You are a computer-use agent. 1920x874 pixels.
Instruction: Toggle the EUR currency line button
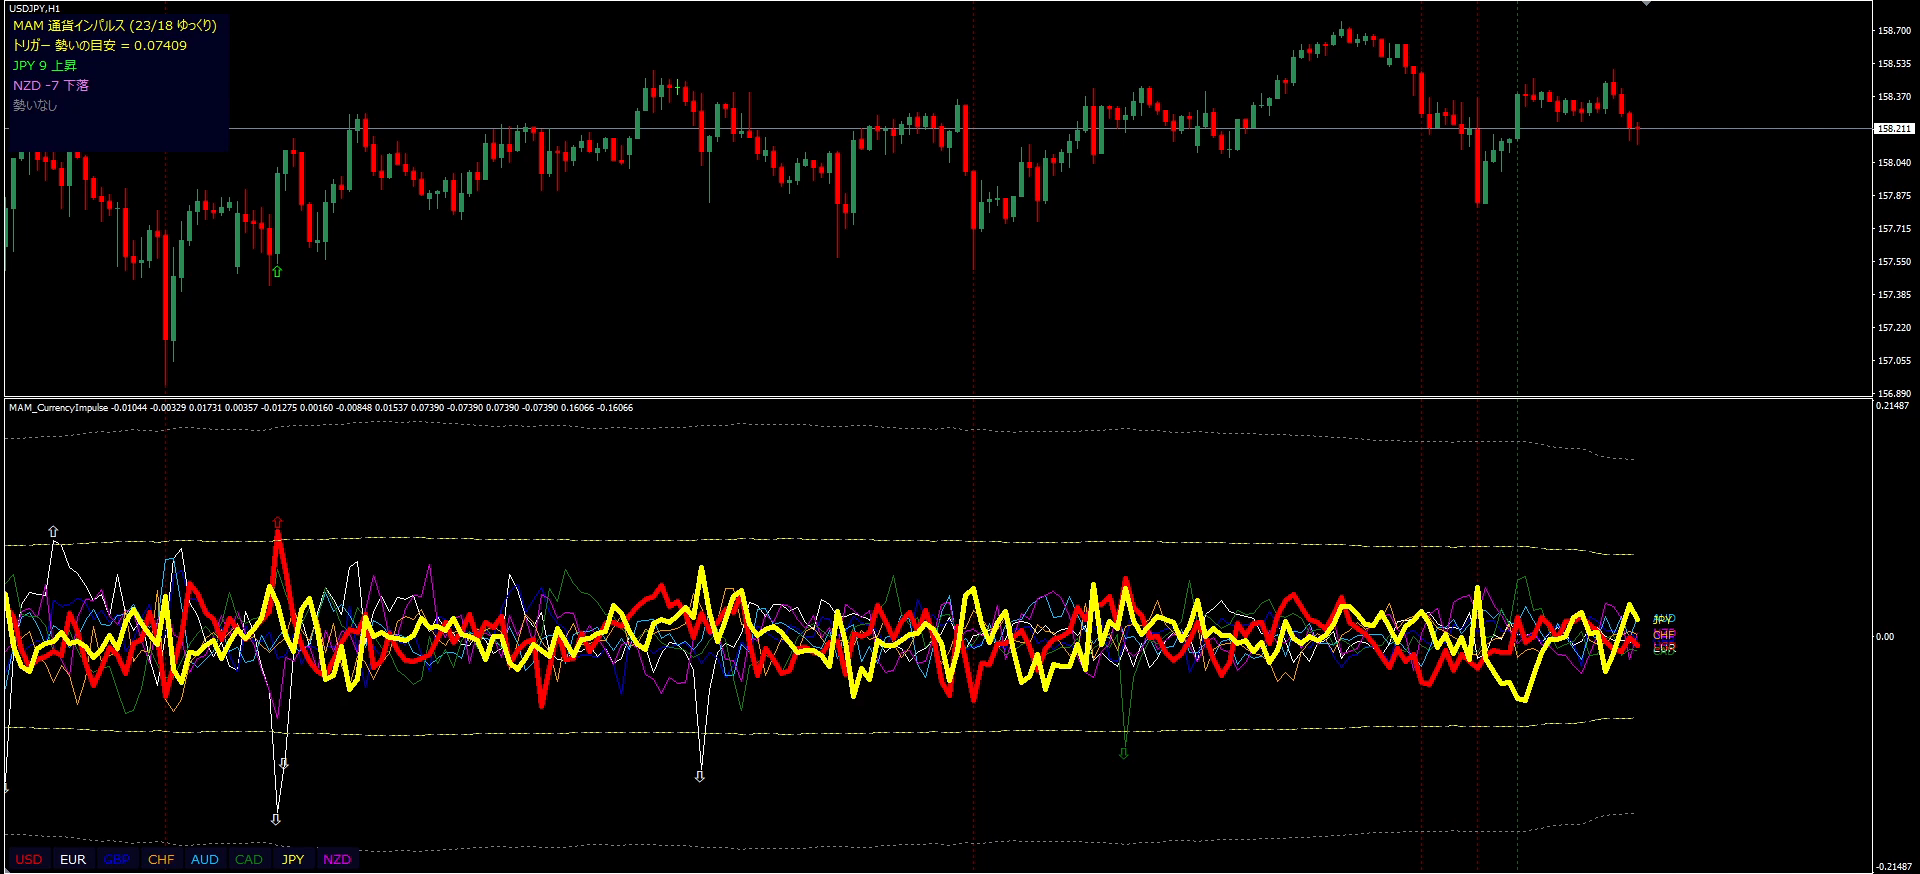click(73, 859)
